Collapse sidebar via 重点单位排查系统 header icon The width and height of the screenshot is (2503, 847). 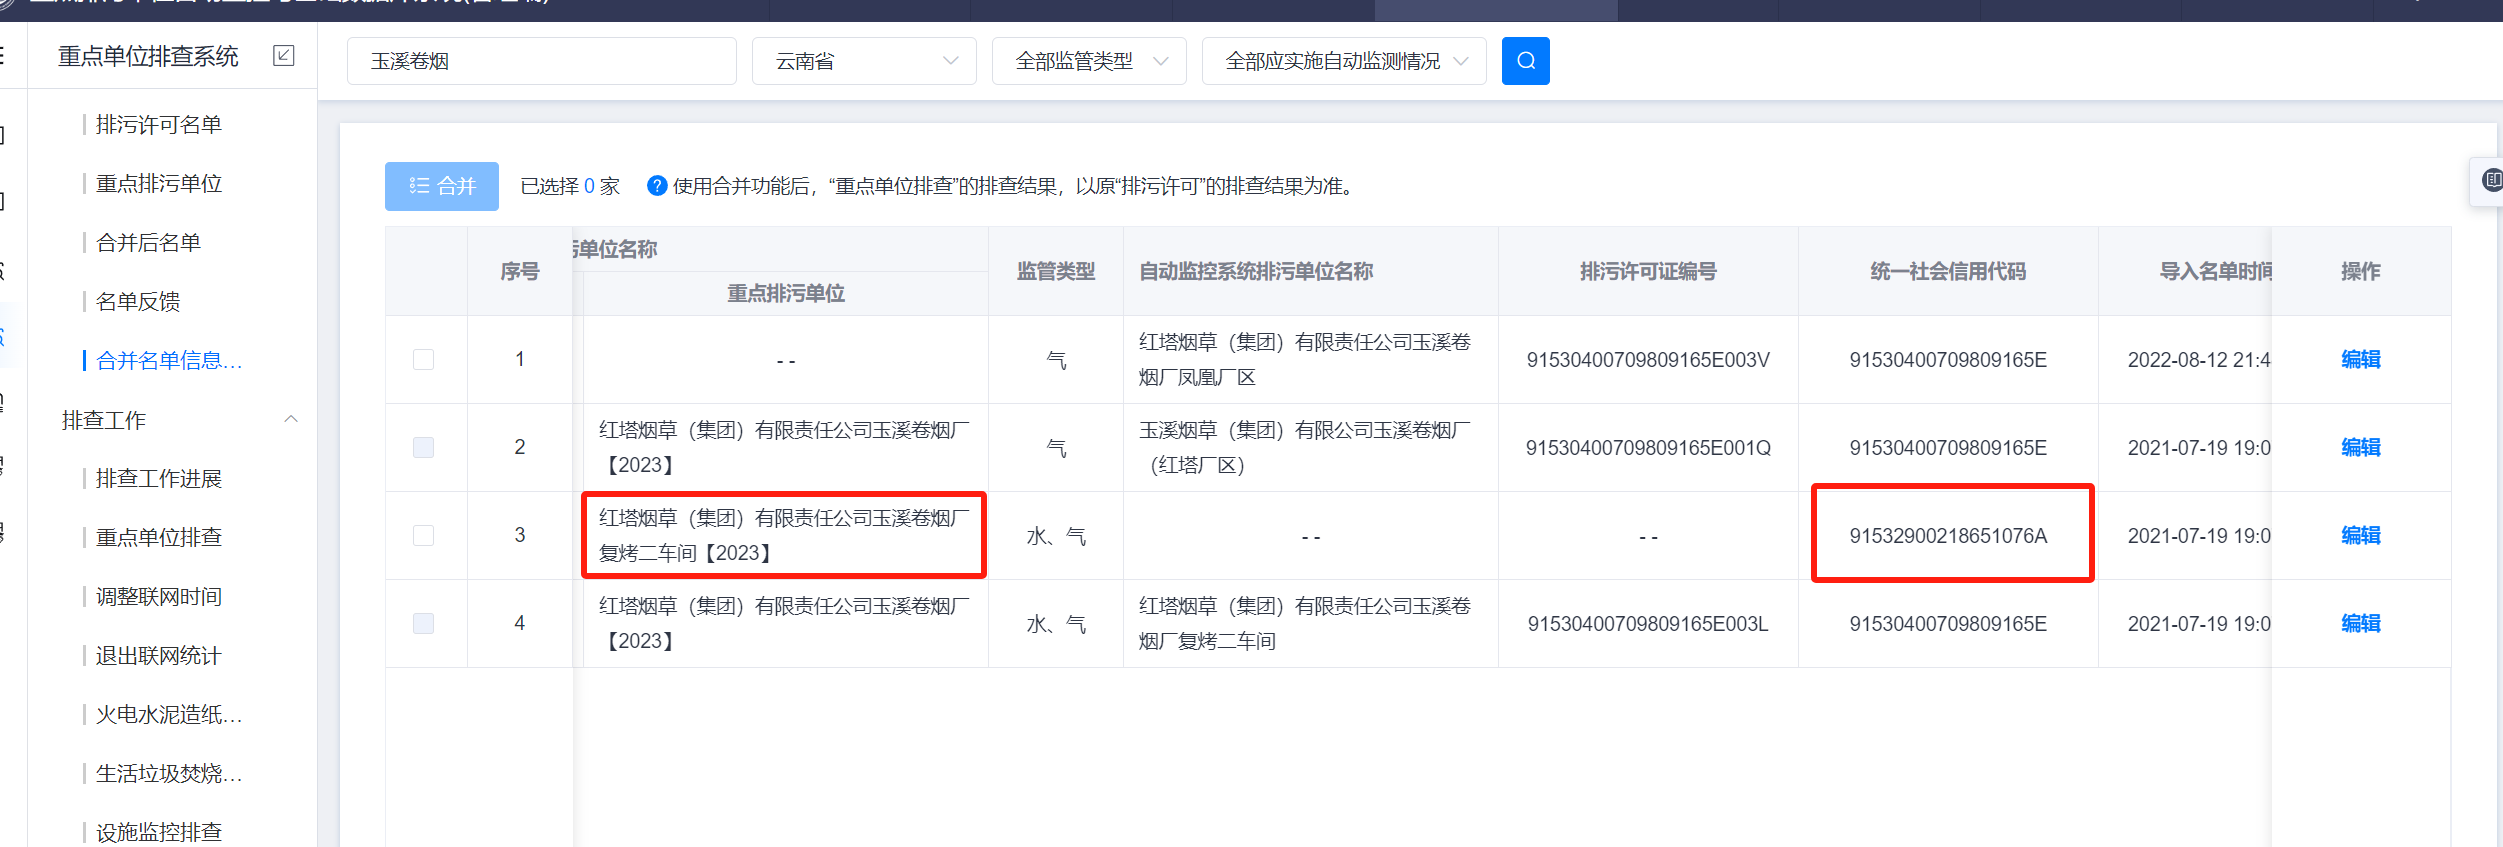284,56
